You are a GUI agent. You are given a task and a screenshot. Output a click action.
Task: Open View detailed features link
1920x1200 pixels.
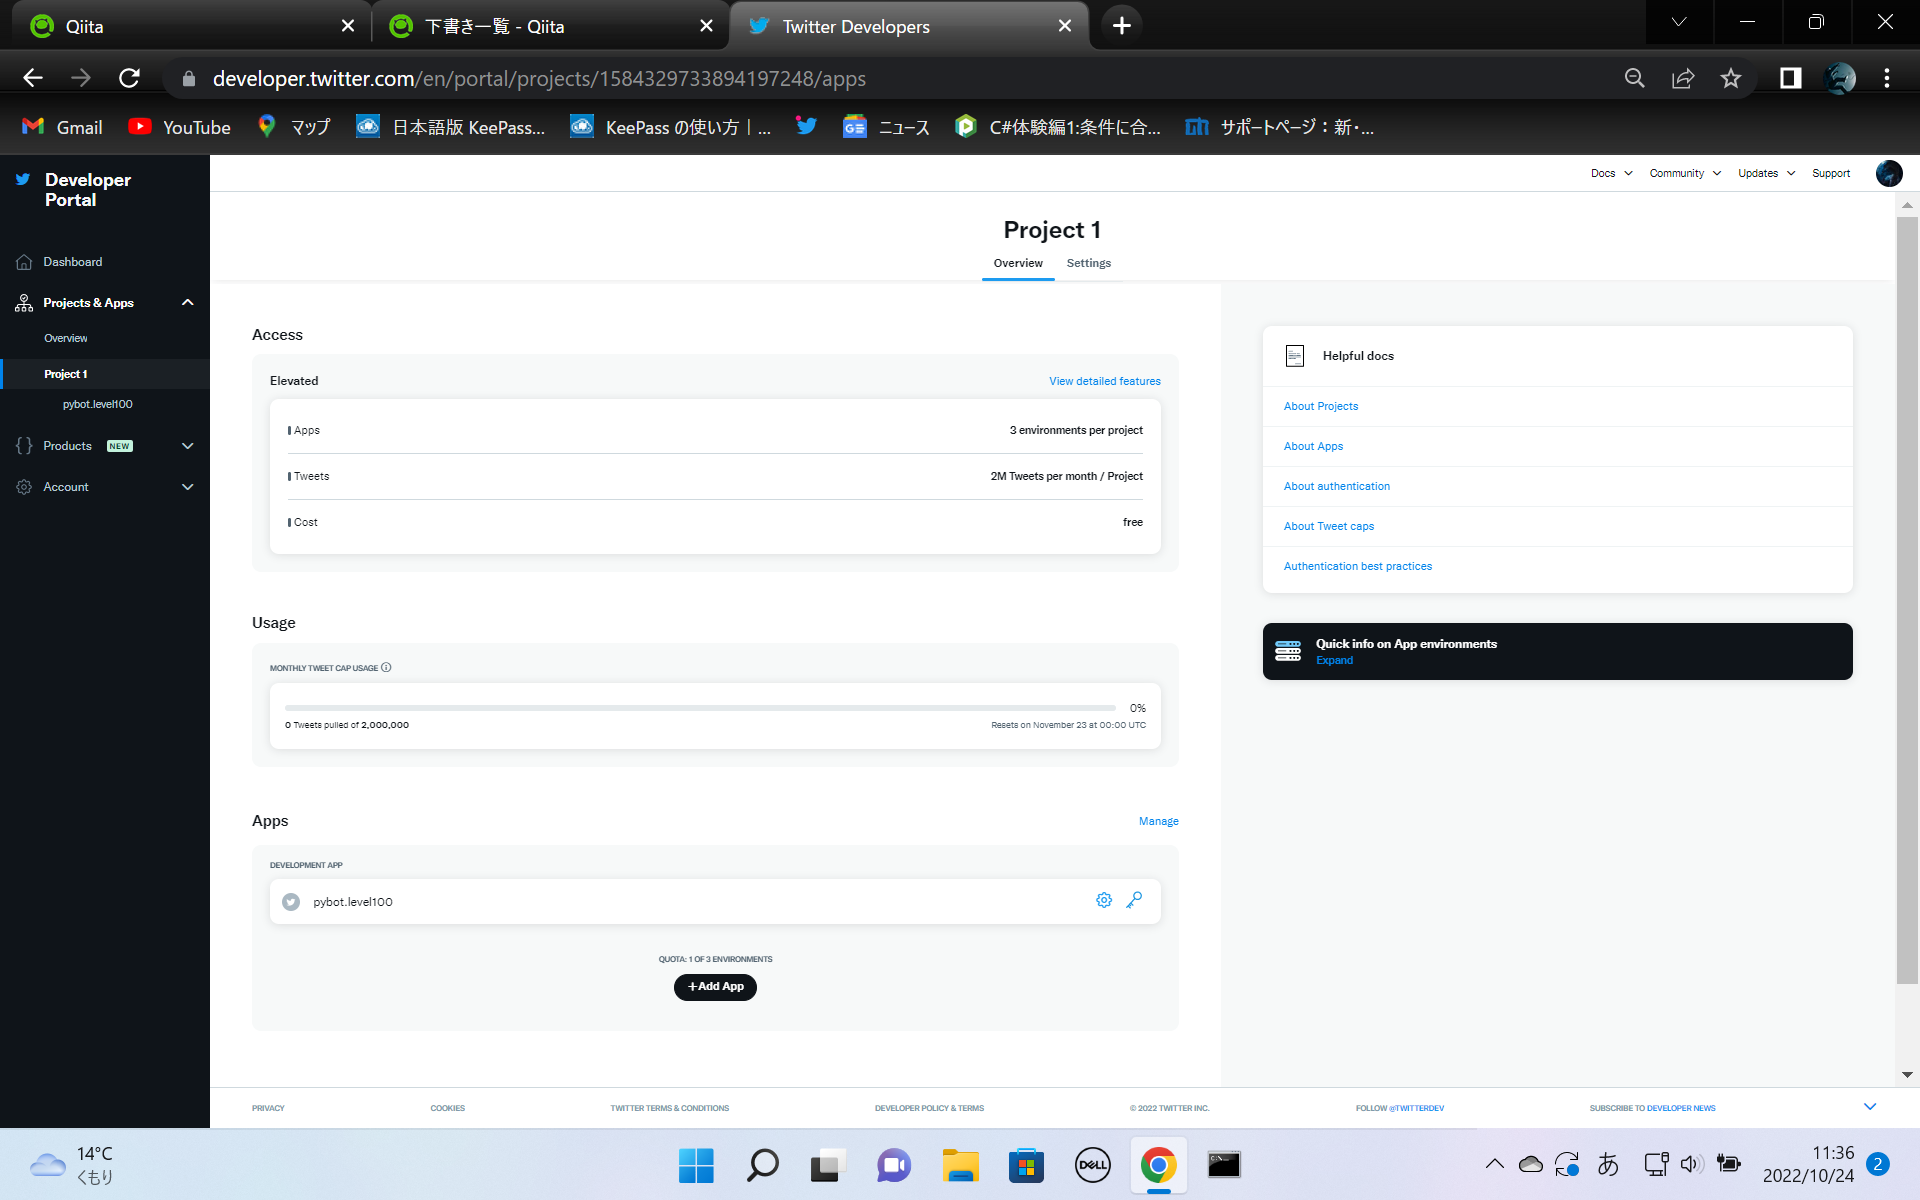[1104, 381]
